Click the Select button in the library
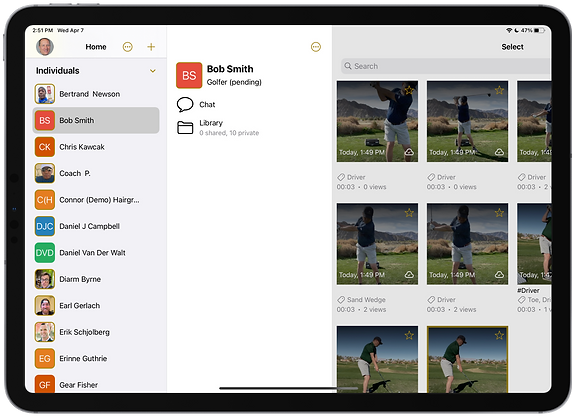 [x=512, y=47]
